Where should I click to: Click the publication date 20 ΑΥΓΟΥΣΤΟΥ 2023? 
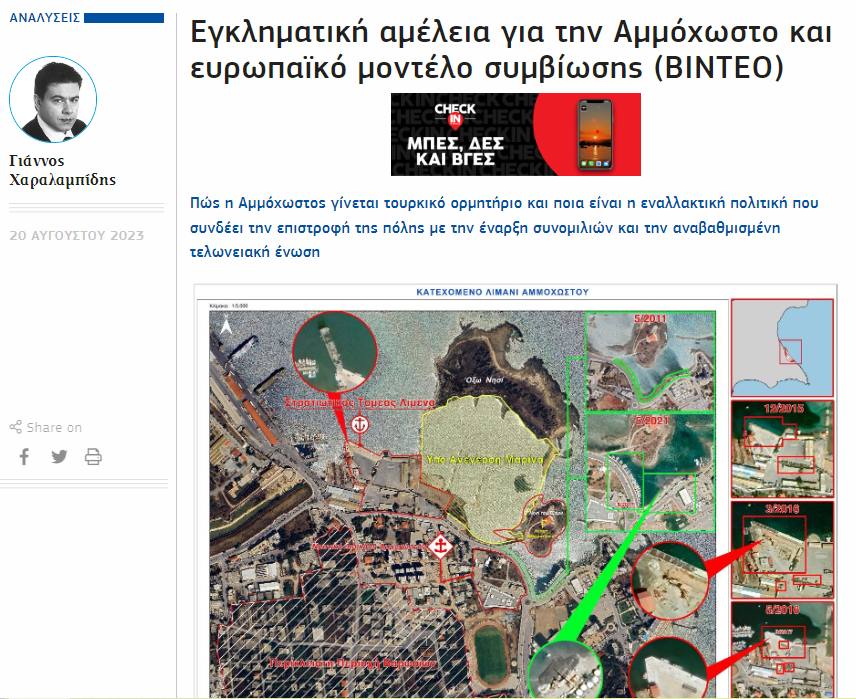pyautogui.click(x=76, y=236)
